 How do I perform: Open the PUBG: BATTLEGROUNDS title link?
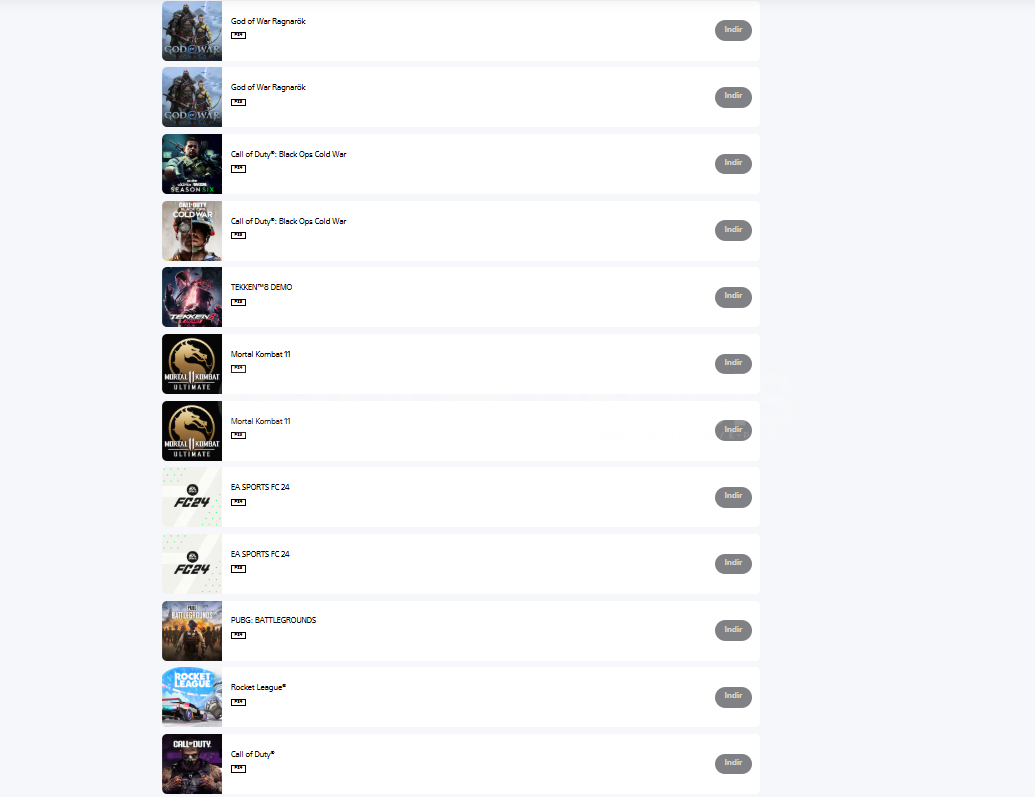coord(273,620)
